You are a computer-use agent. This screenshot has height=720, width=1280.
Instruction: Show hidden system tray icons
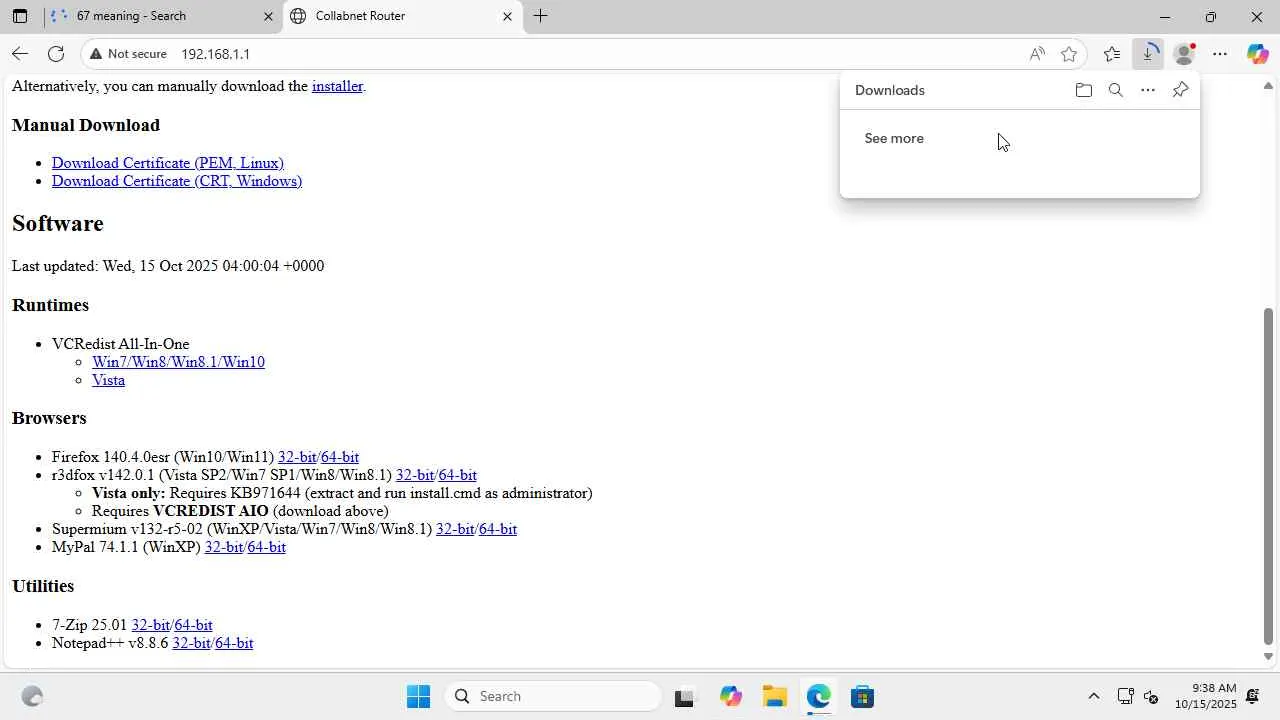[1093, 696]
